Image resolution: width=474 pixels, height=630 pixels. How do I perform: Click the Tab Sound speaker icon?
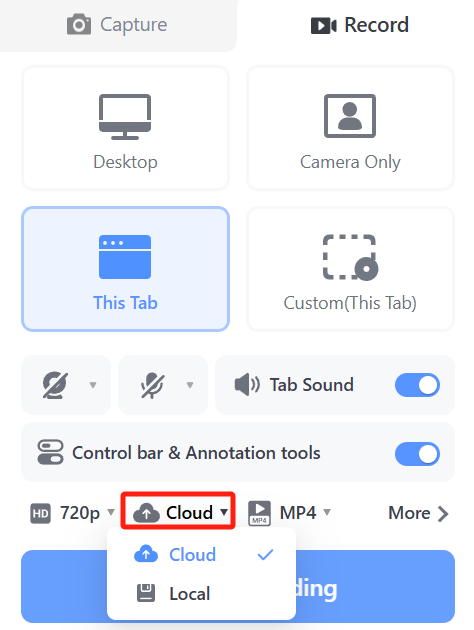click(x=247, y=385)
